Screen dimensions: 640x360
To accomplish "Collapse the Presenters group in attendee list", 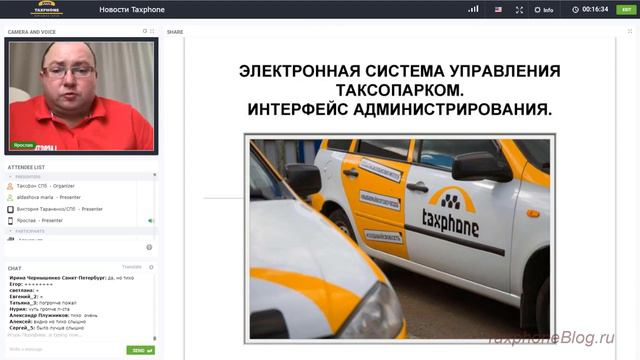I will pyautogui.click(x=11, y=177).
